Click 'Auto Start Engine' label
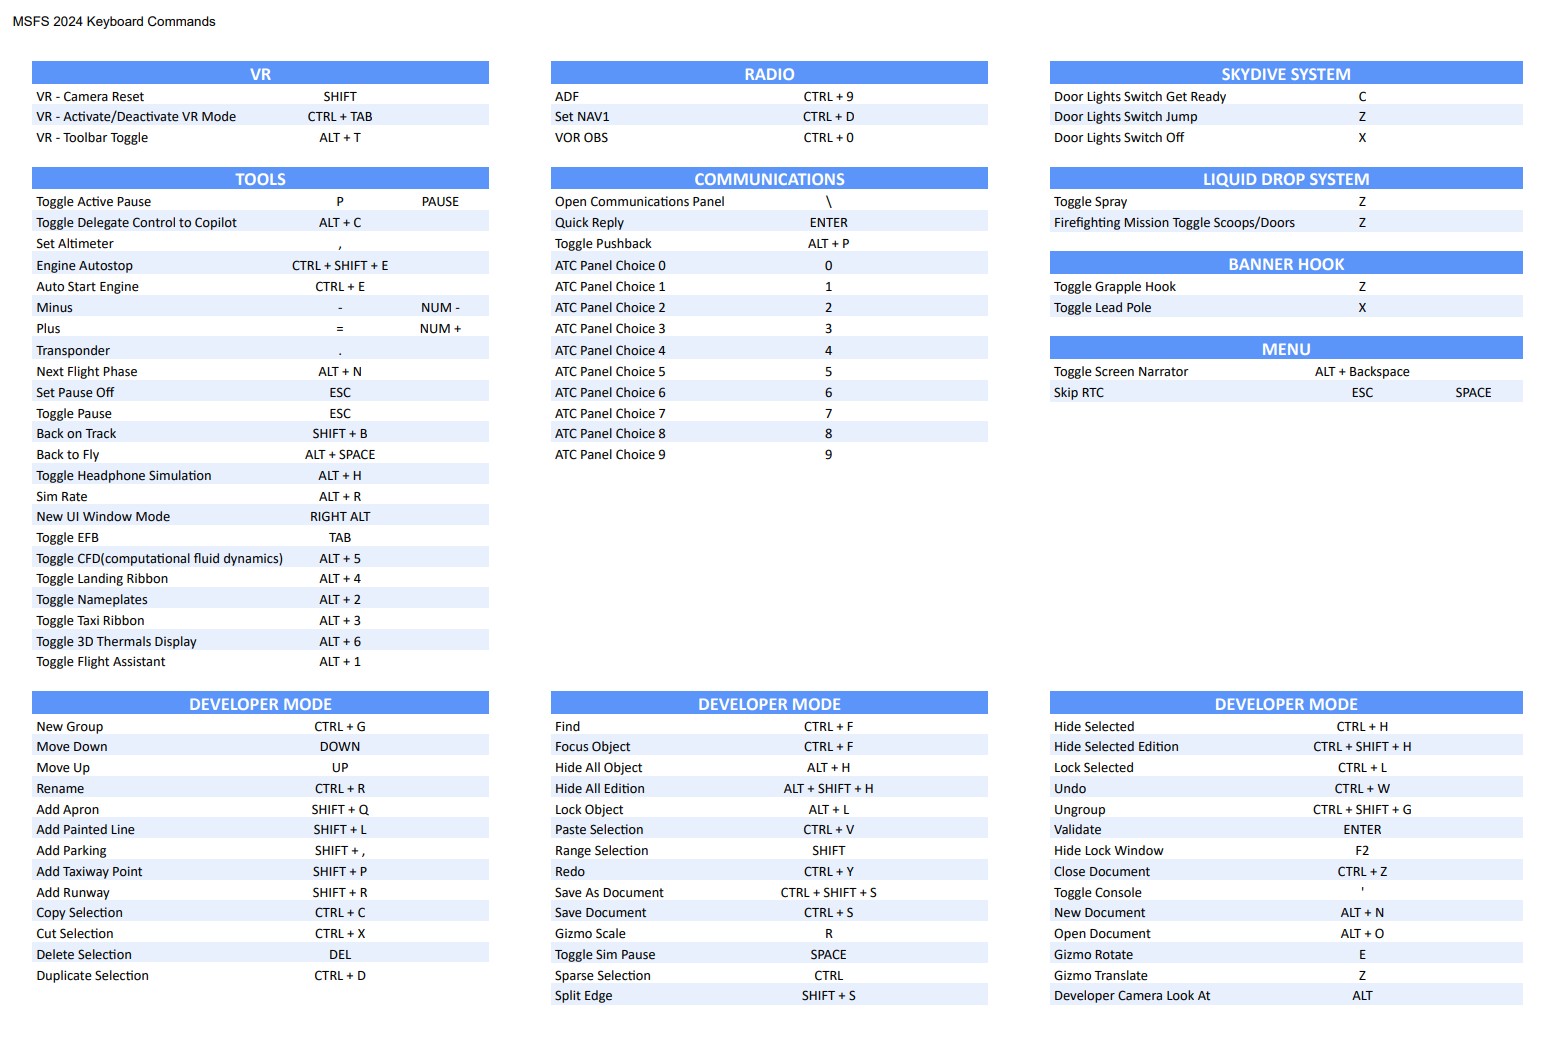Viewport: 1549px width, 1061px height. pyautogui.click(x=88, y=287)
